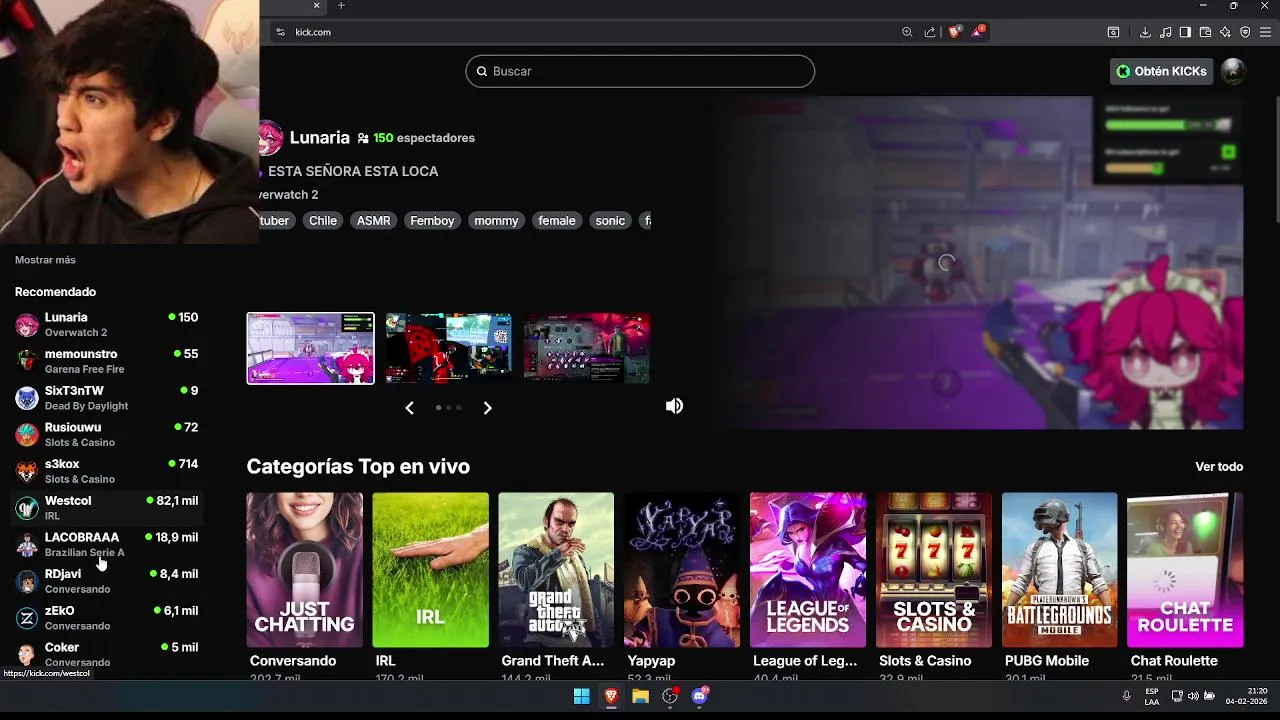
Task: Open the League of Legends category card
Action: pyautogui.click(x=808, y=570)
